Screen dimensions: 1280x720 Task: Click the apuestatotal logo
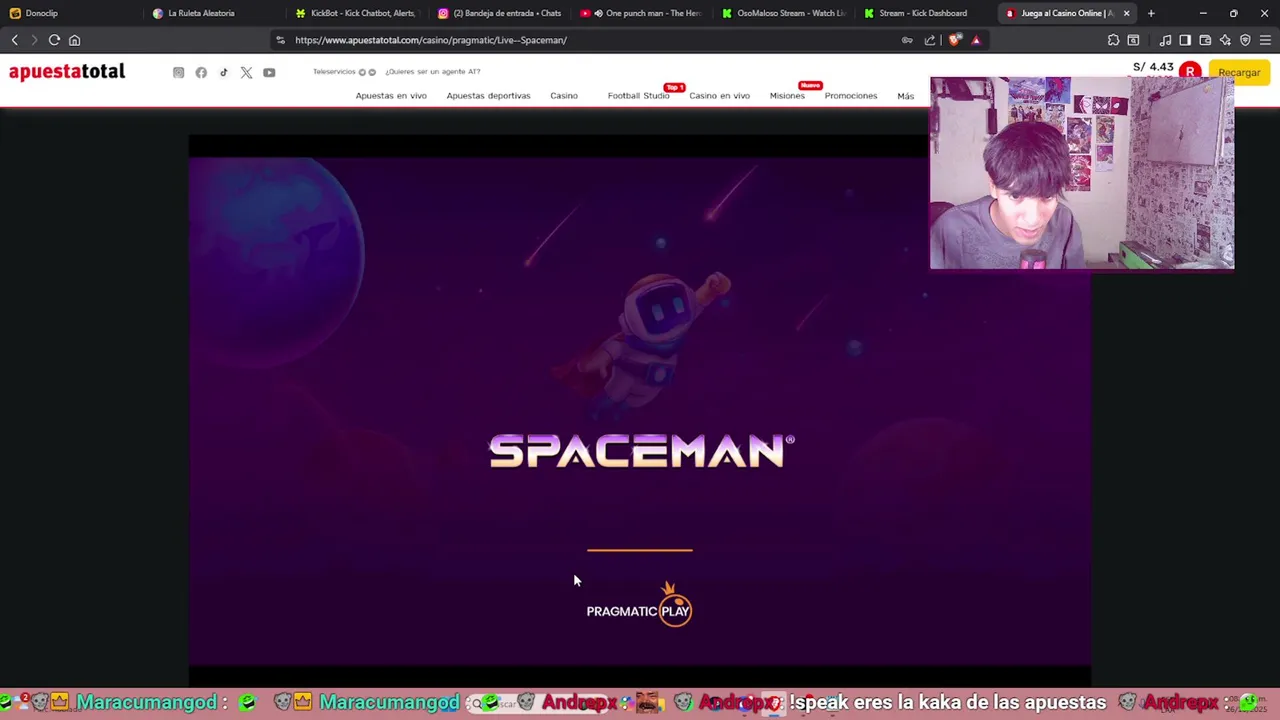click(67, 72)
